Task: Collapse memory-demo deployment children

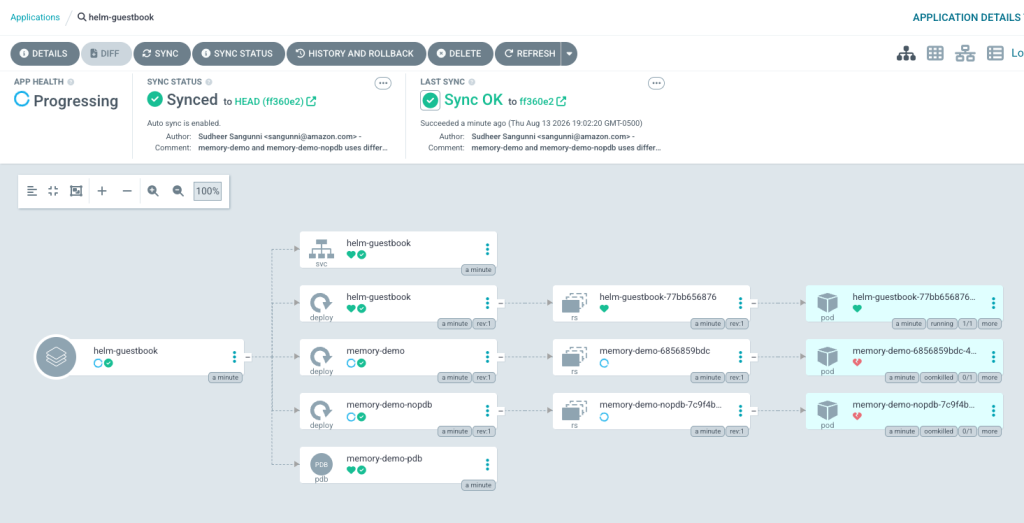Action: [501, 357]
